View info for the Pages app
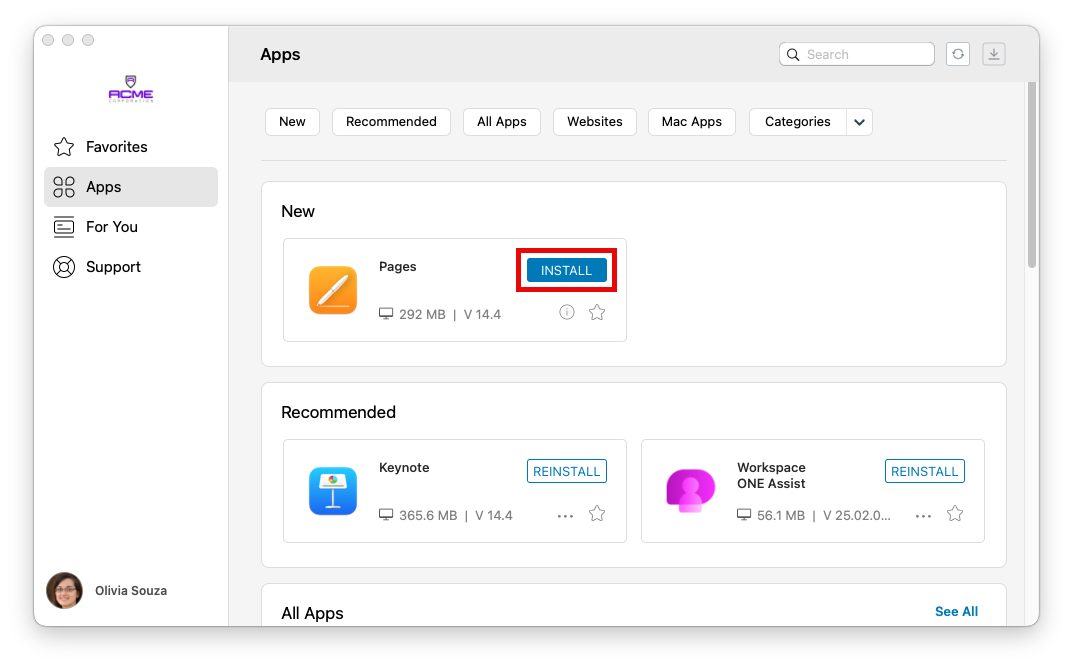This screenshot has height=668, width=1073. [566, 312]
